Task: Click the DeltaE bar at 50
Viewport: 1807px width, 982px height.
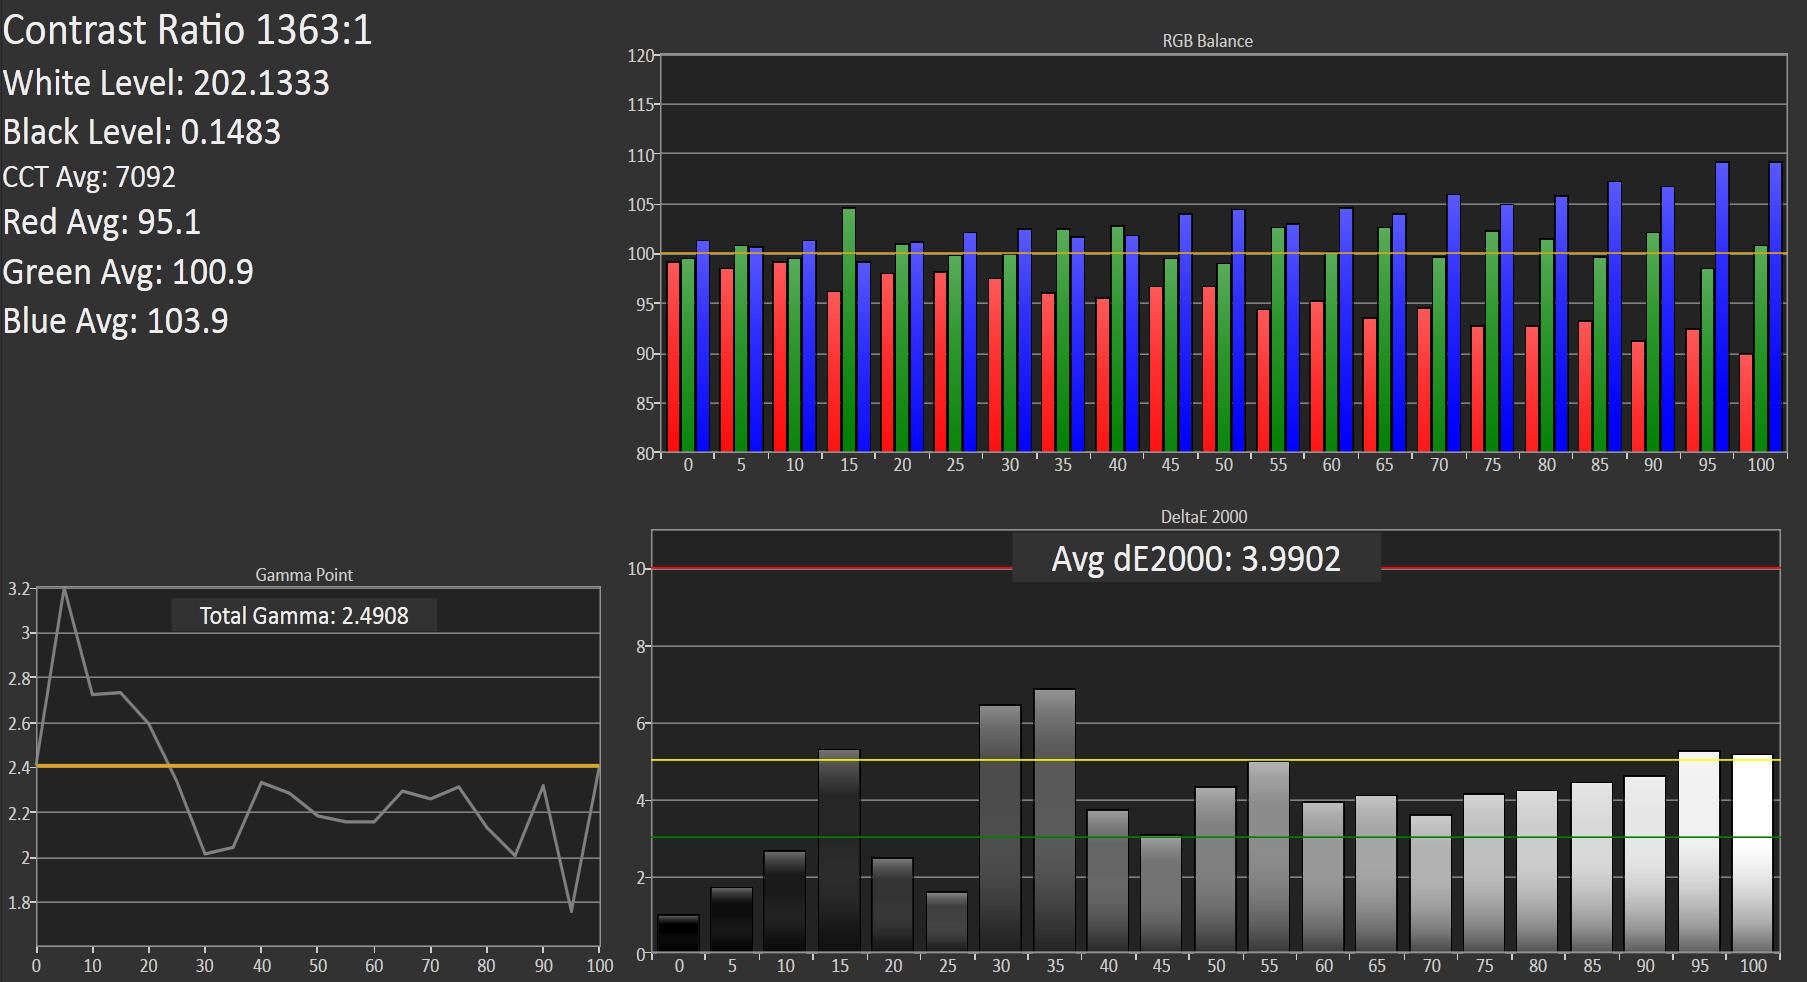Action: pos(1216,869)
